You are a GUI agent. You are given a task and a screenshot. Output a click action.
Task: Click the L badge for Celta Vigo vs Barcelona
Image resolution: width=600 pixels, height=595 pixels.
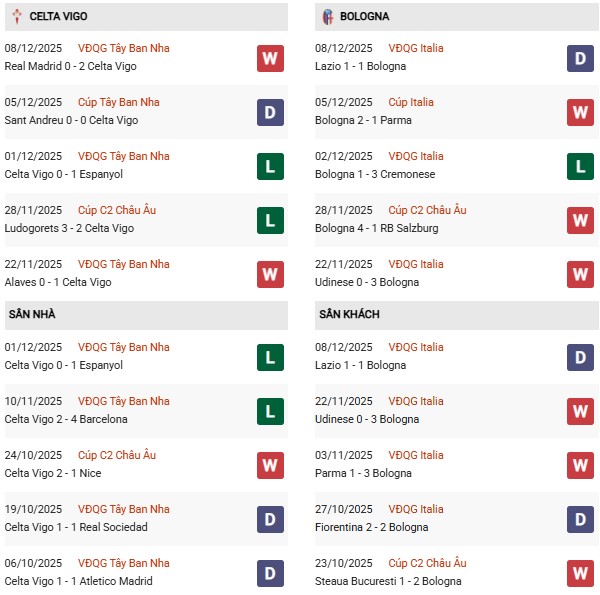click(270, 411)
